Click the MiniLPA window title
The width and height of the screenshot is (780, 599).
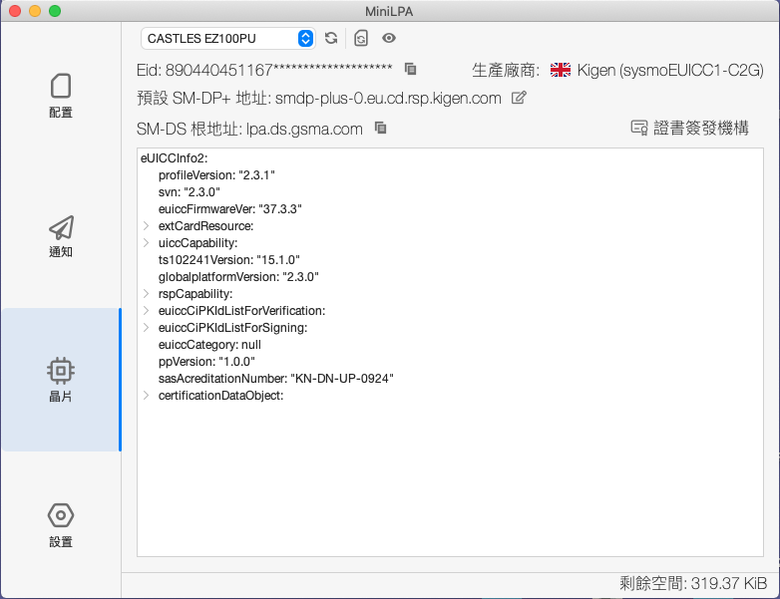(x=389, y=11)
